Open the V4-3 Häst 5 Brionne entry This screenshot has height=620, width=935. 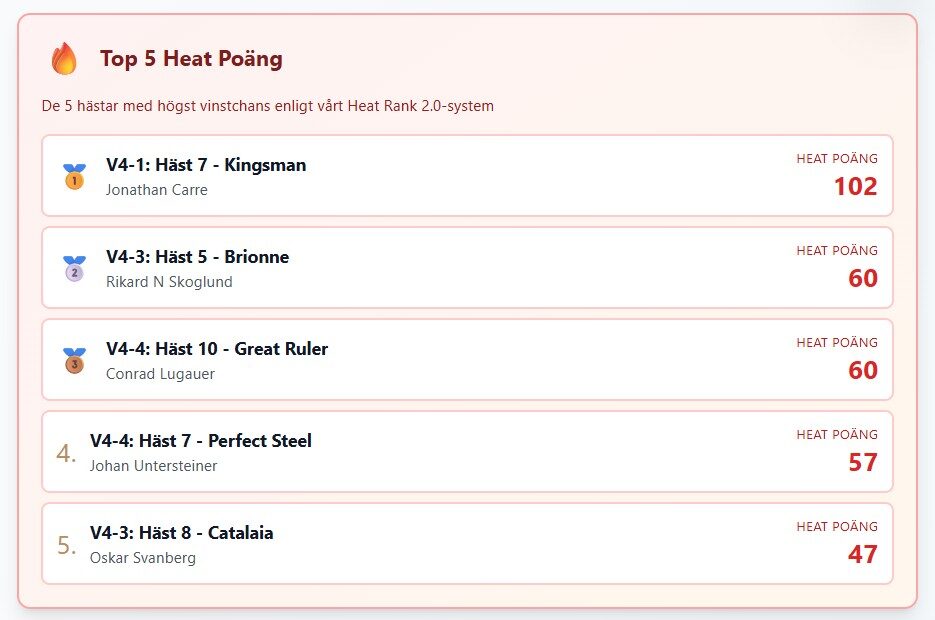[197, 257]
